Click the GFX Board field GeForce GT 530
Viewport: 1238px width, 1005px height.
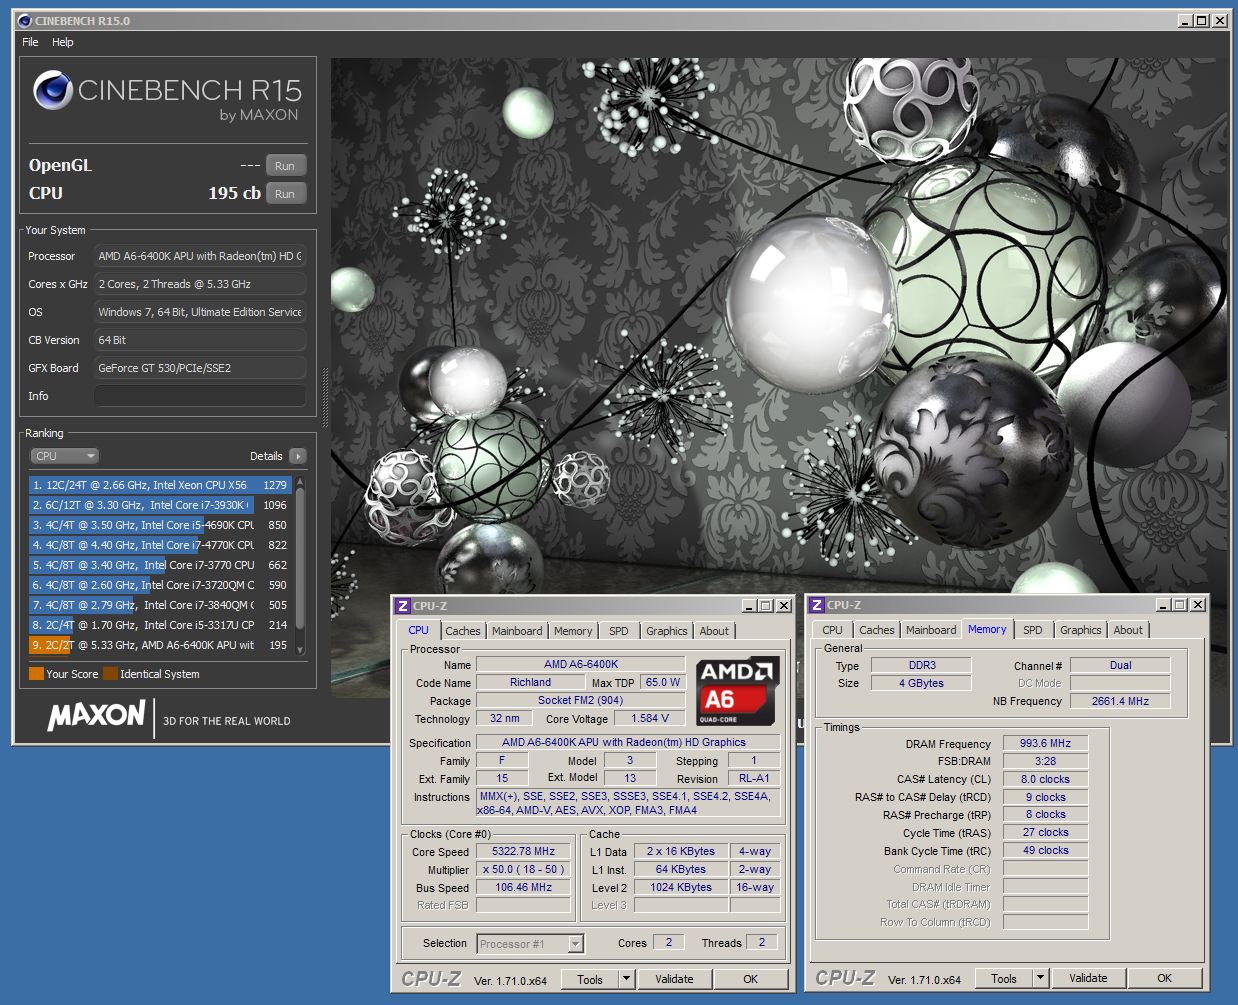click(x=200, y=368)
